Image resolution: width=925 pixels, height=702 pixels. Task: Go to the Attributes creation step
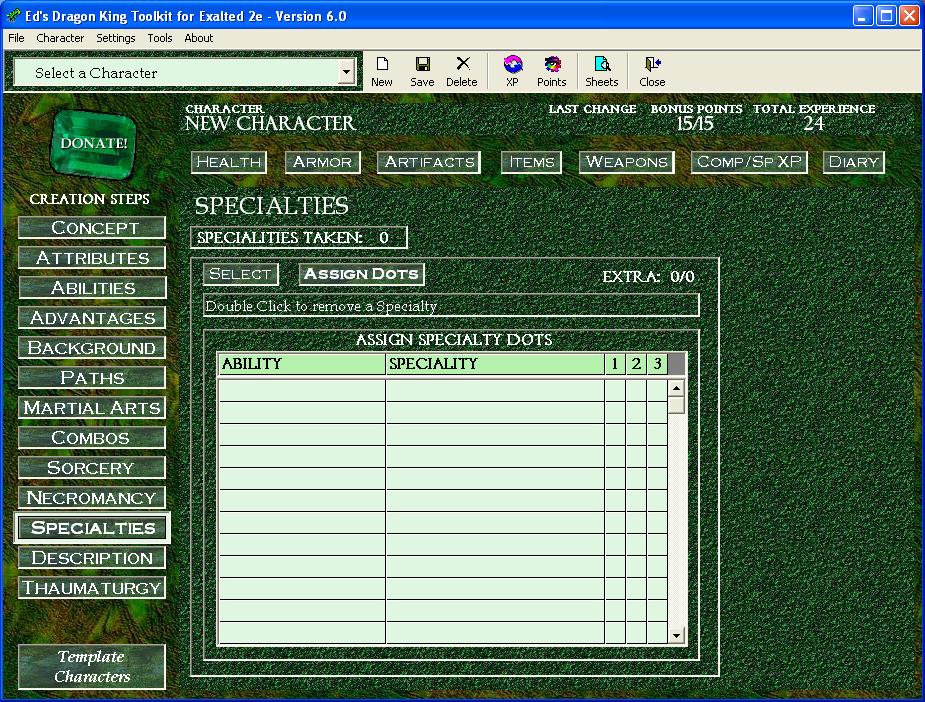(x=92, y=258)
